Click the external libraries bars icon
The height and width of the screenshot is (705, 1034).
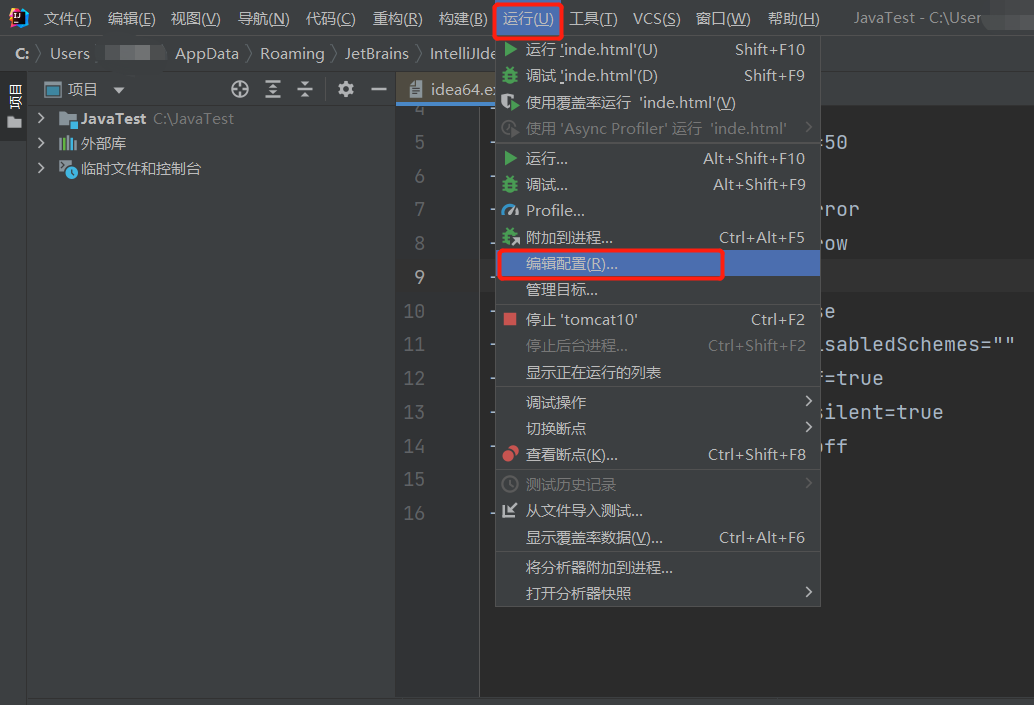click(x=68, y=143)
